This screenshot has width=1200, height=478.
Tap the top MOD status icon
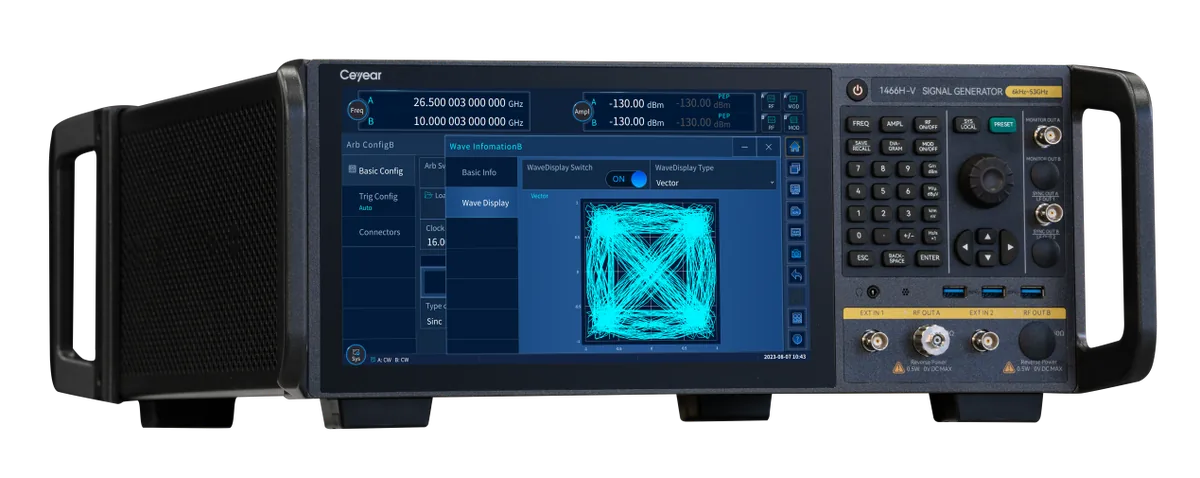(793, 101)
